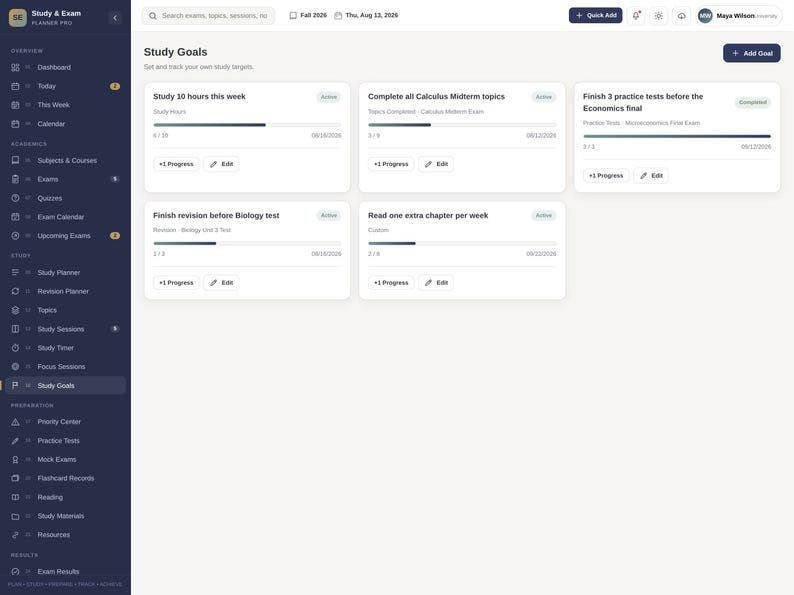
Task: Click the Exams clipboard icon
Action: click(x=15, y=179)
